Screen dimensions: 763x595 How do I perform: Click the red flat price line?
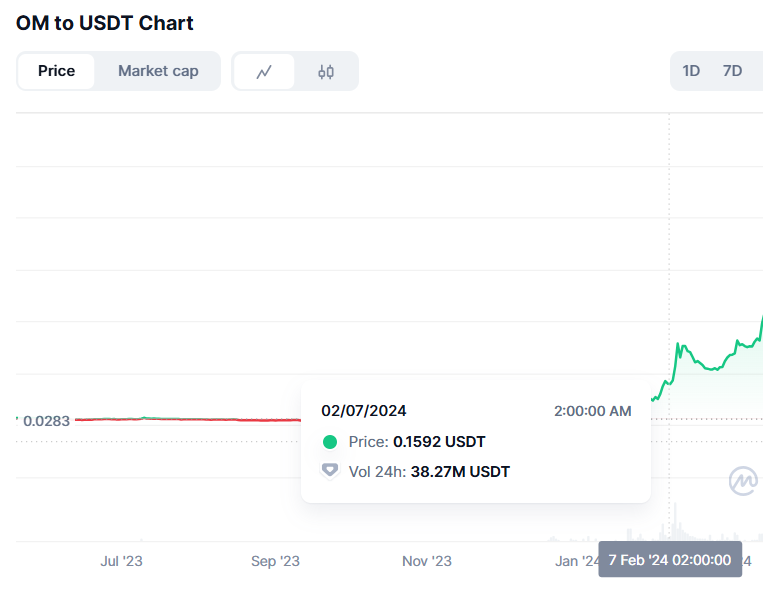[x=188, y=419]
